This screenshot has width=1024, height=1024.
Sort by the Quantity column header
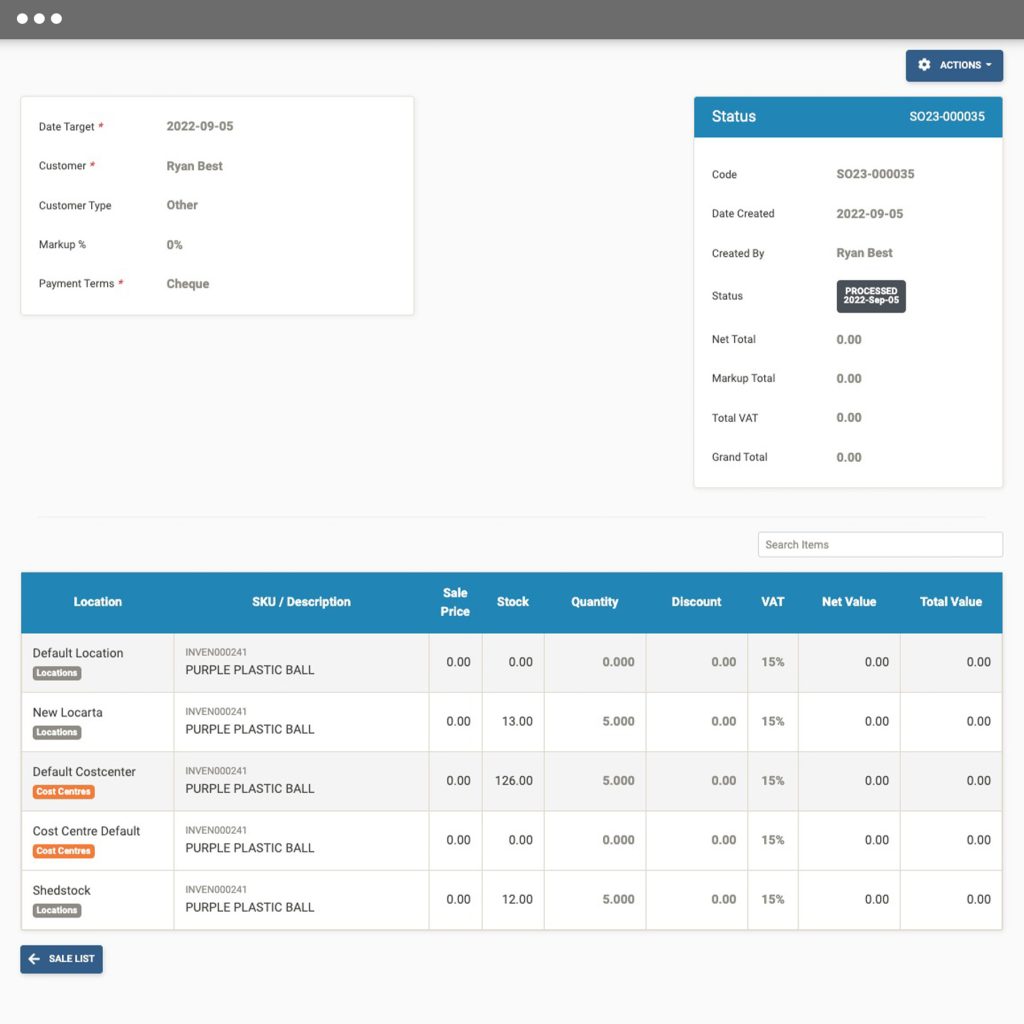click(594, 602)
